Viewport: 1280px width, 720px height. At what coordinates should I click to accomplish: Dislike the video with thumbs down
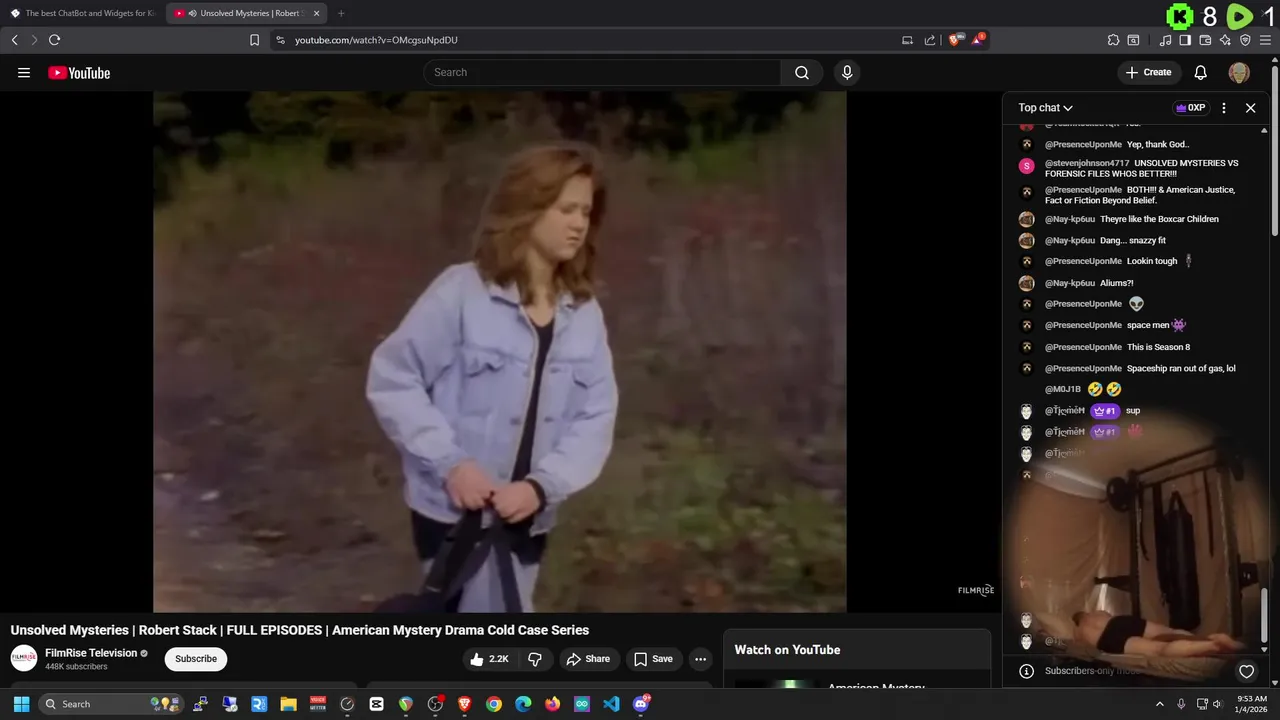point(535,659)
